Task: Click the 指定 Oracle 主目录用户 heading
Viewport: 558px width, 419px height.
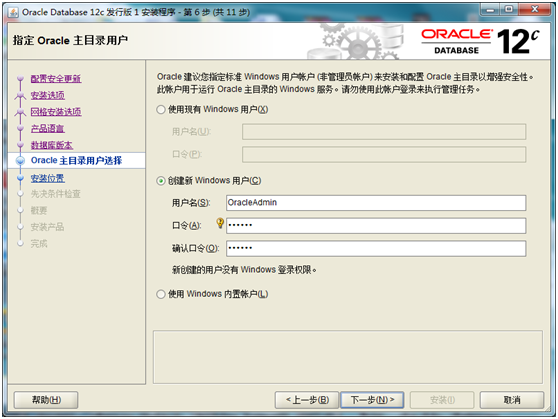Action: (x=70, y=40)
